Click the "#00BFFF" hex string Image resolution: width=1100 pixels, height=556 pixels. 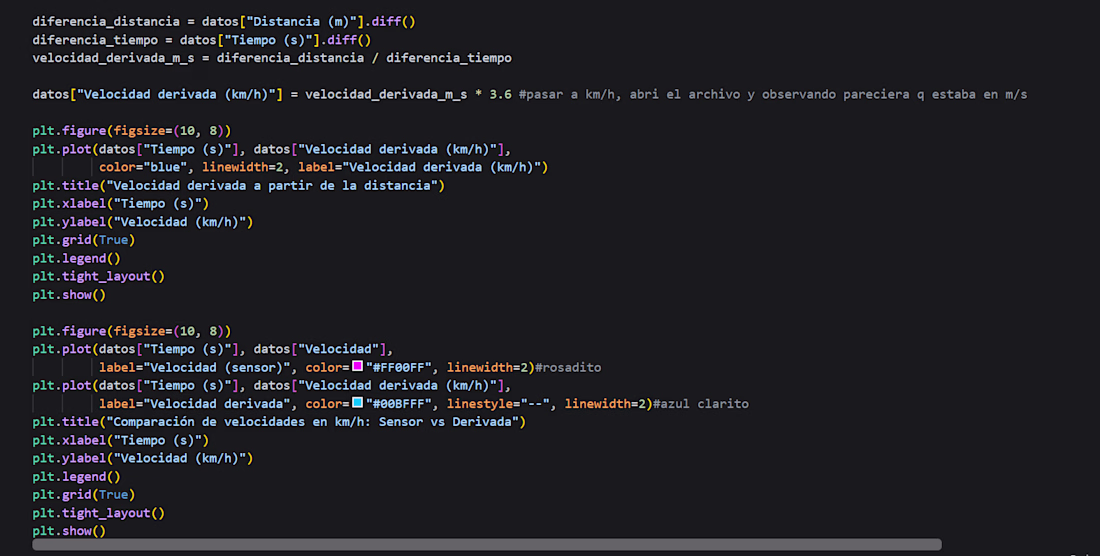[398, 404]
